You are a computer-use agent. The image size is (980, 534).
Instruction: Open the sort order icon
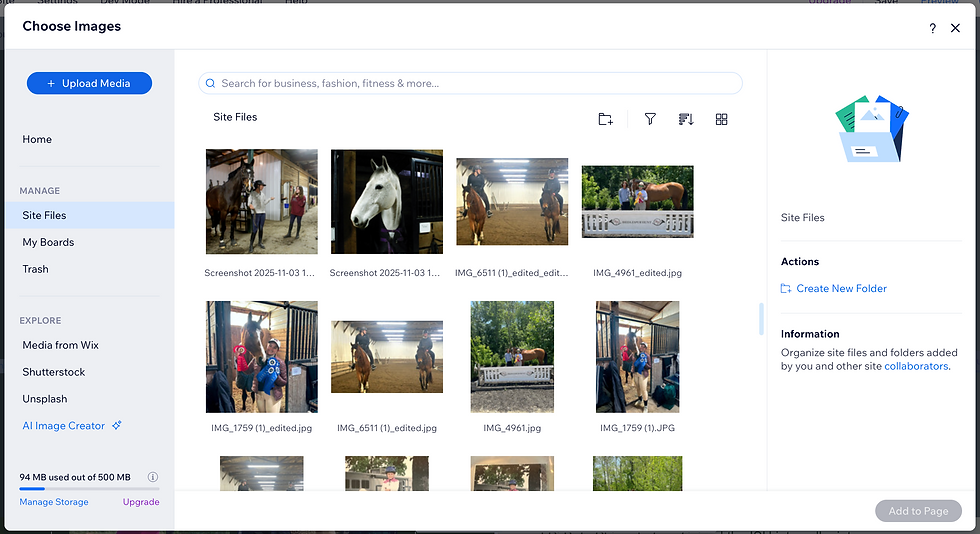coord(686,119)
